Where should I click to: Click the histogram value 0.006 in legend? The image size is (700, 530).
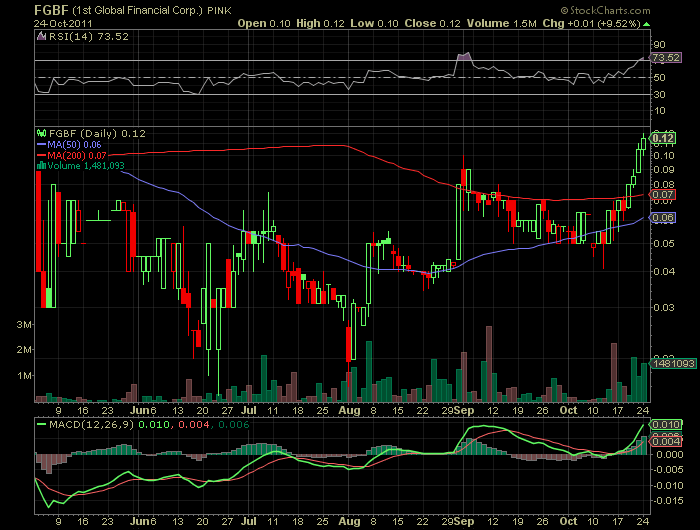pos(234,425)
